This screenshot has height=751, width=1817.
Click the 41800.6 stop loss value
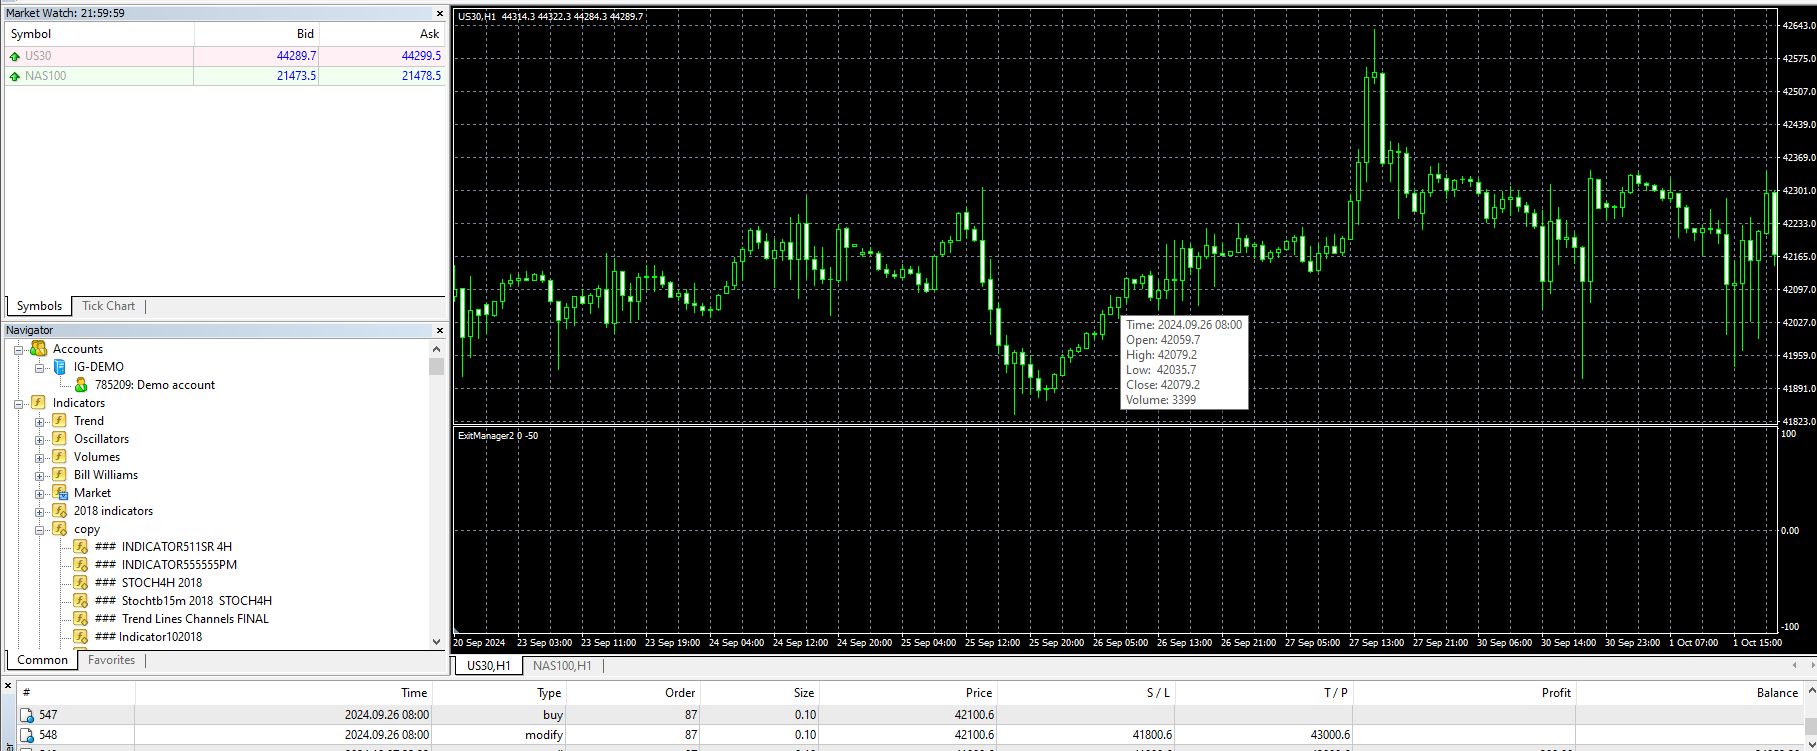coord(1151,735)
